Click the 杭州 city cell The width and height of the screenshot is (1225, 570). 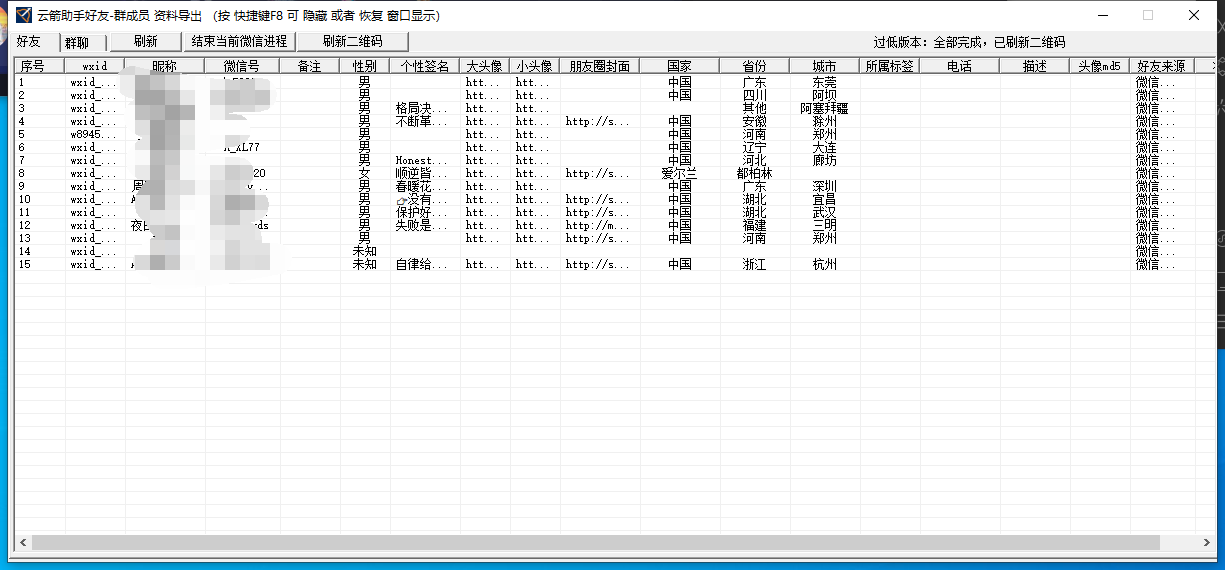point(824,264)
